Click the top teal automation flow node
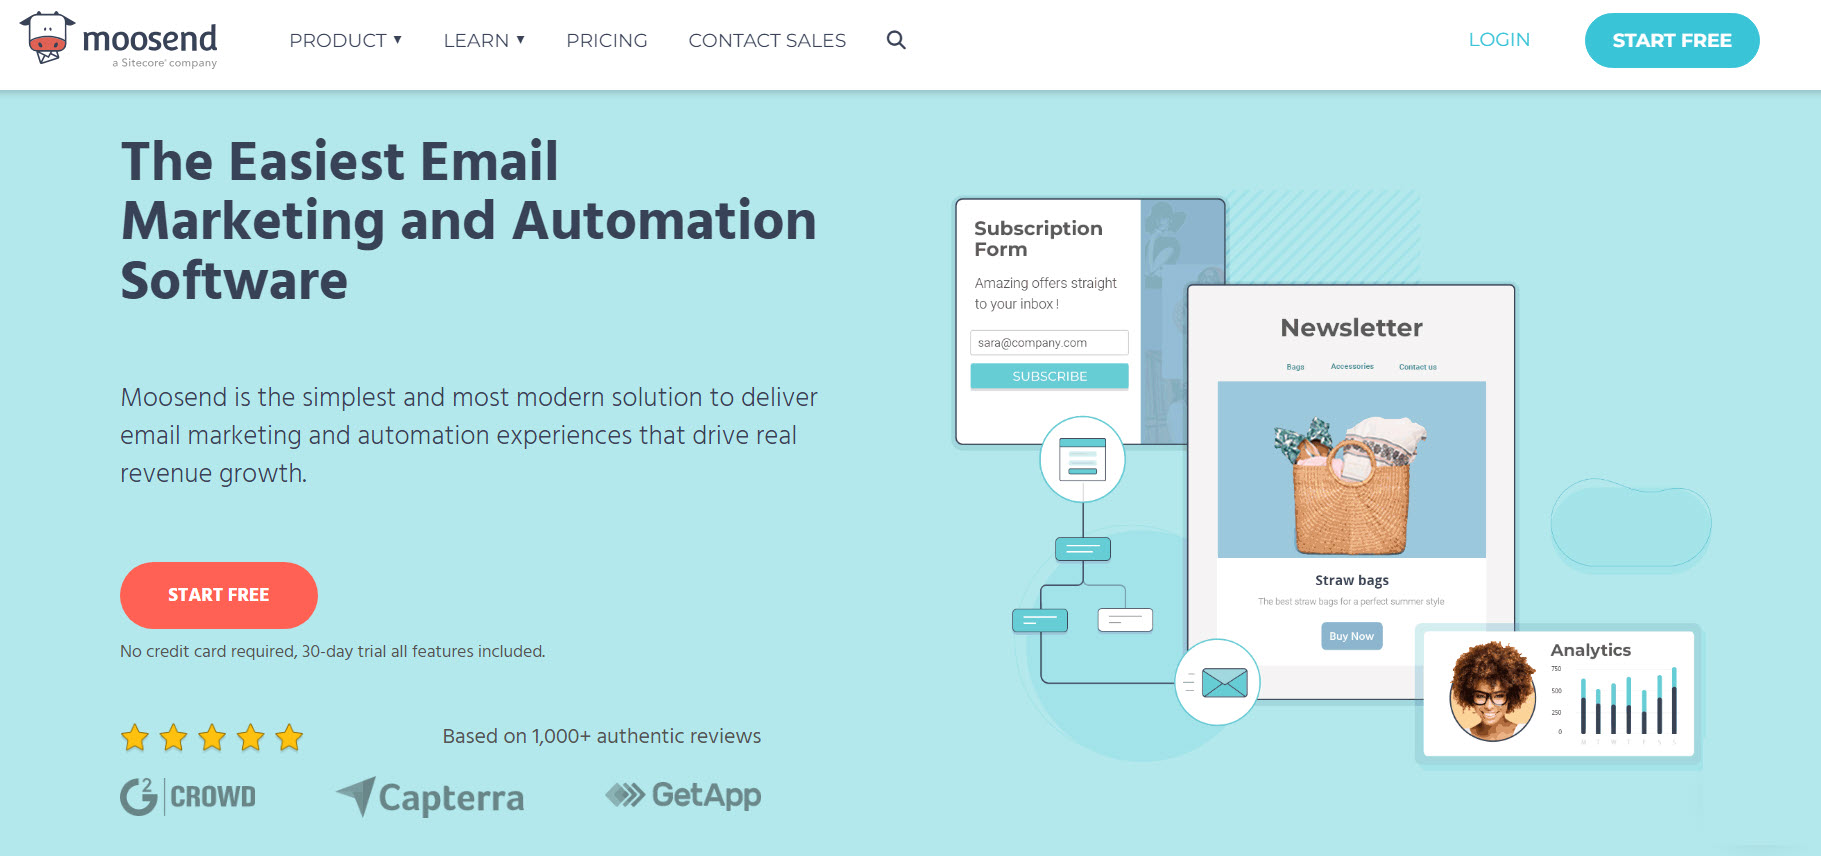1821x856 pixels. point(1083,548)
